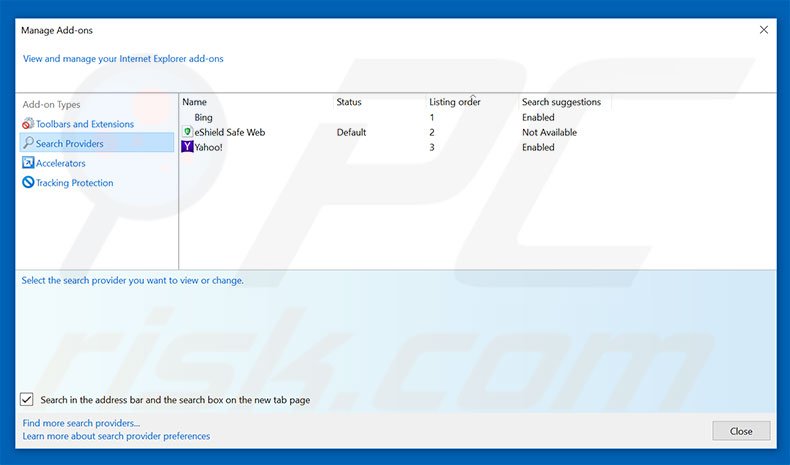Screen dimensions: 790x465
Task: Click listing order 2 for eShield
Action: point(432,132)
